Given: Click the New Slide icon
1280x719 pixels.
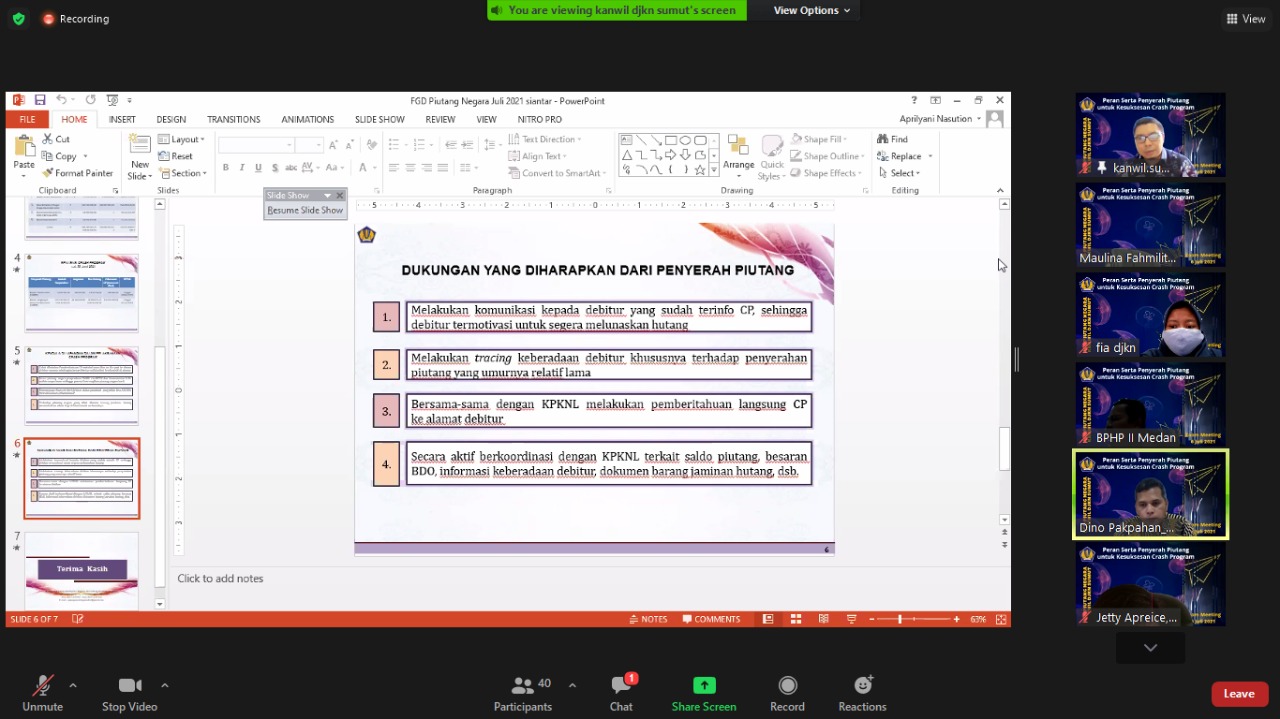Looking at the screenshot, I should [140, 146].
